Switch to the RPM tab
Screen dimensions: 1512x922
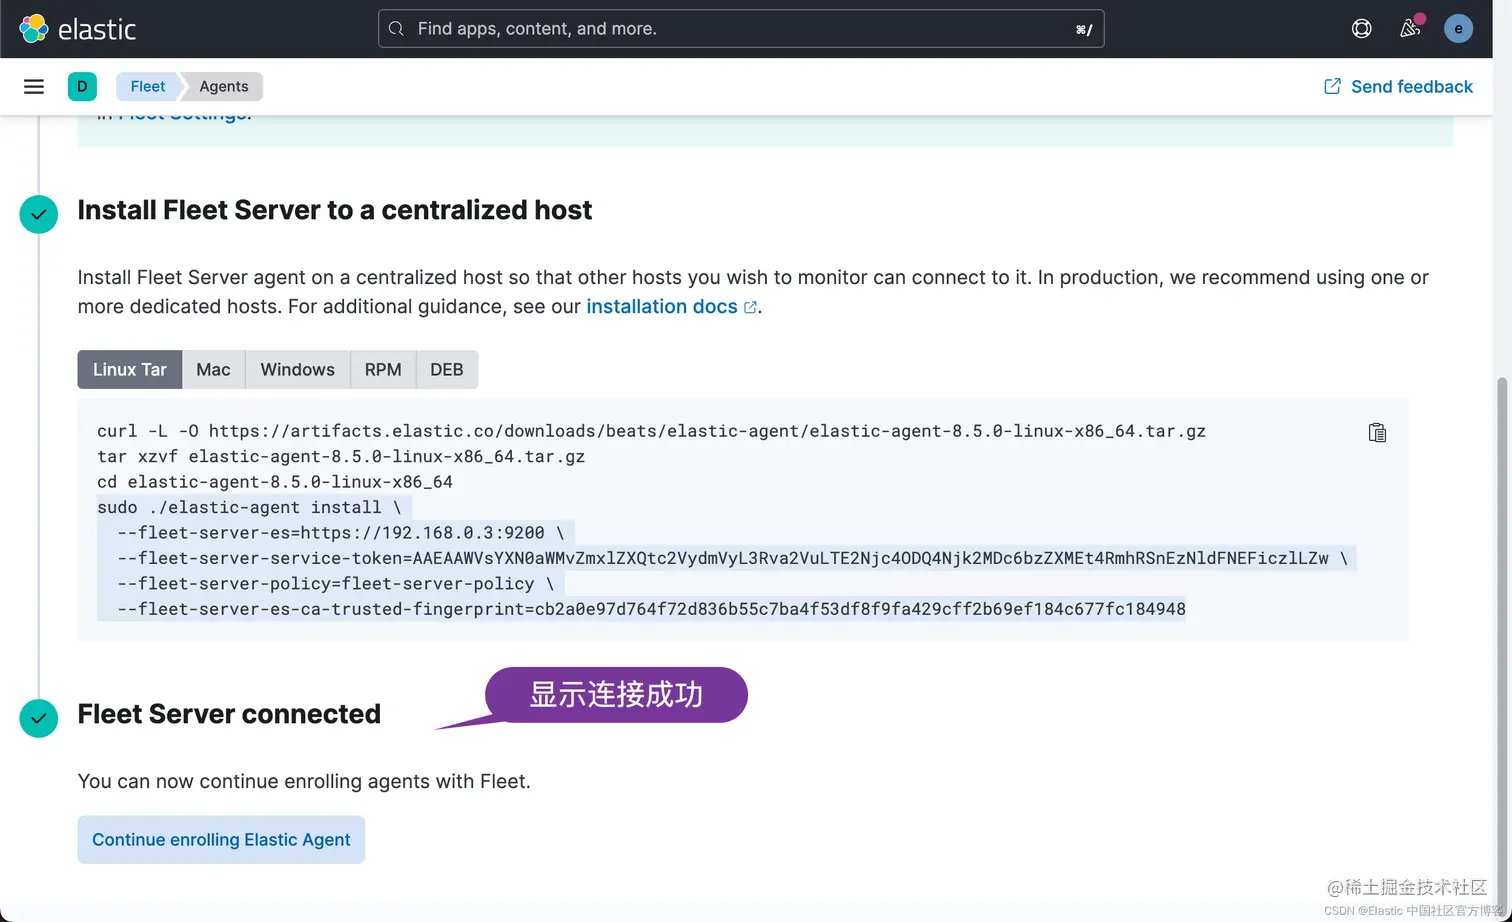(383, 369)
